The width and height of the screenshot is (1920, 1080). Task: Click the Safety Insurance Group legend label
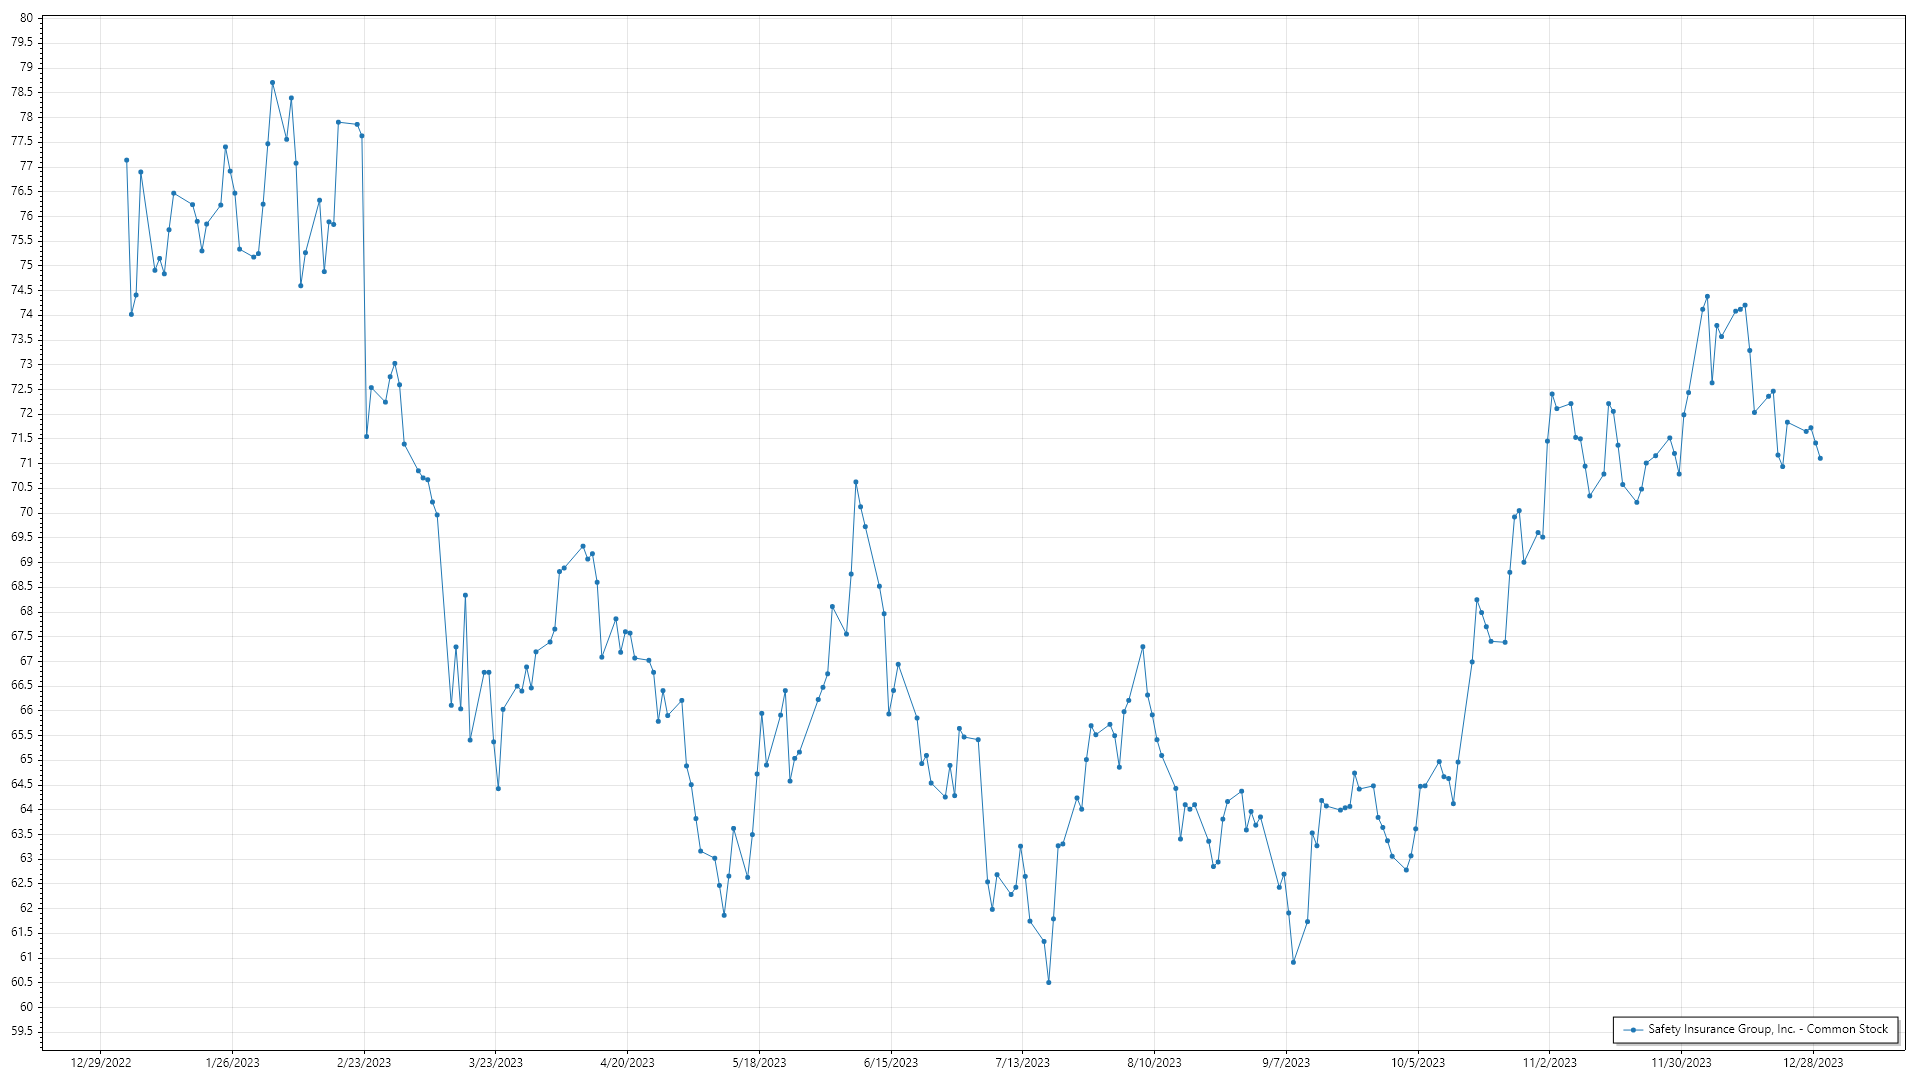(x=1767, y=1029)
